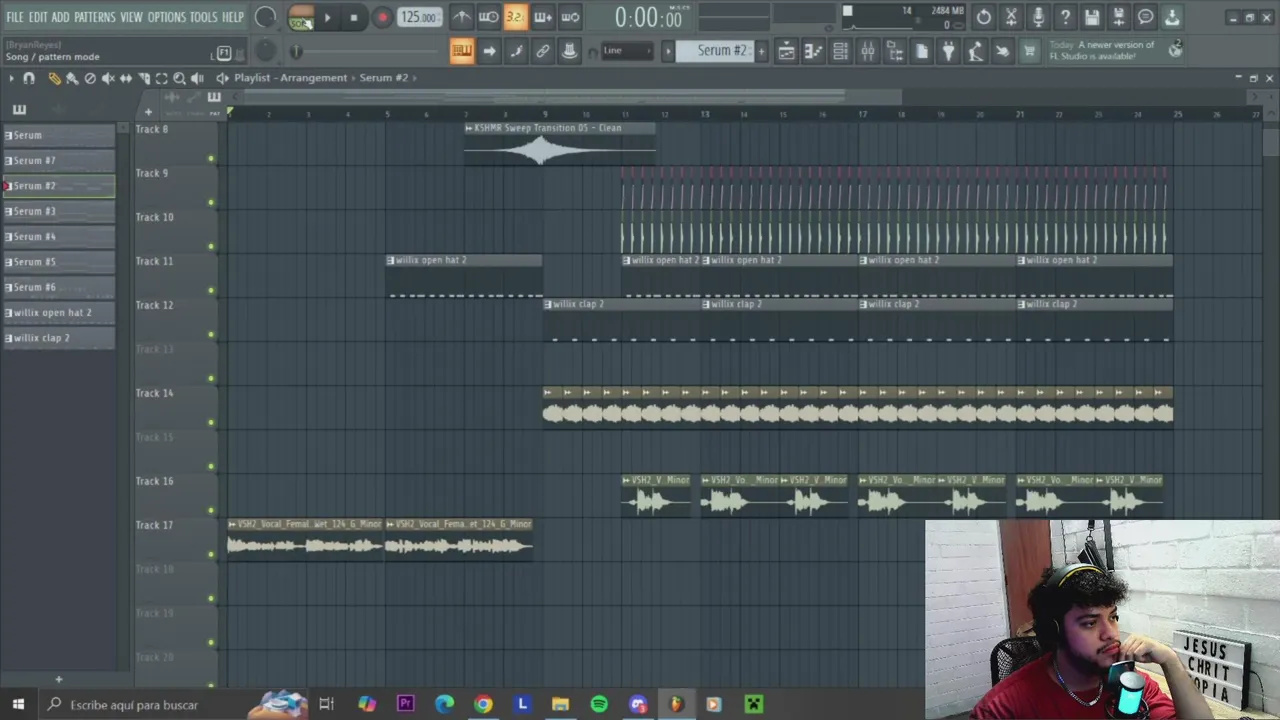Image resolution: width=1280 pixels, height=720 pixels.
Task: Save project with floppy disk icon
Action: pos(1092,17)
